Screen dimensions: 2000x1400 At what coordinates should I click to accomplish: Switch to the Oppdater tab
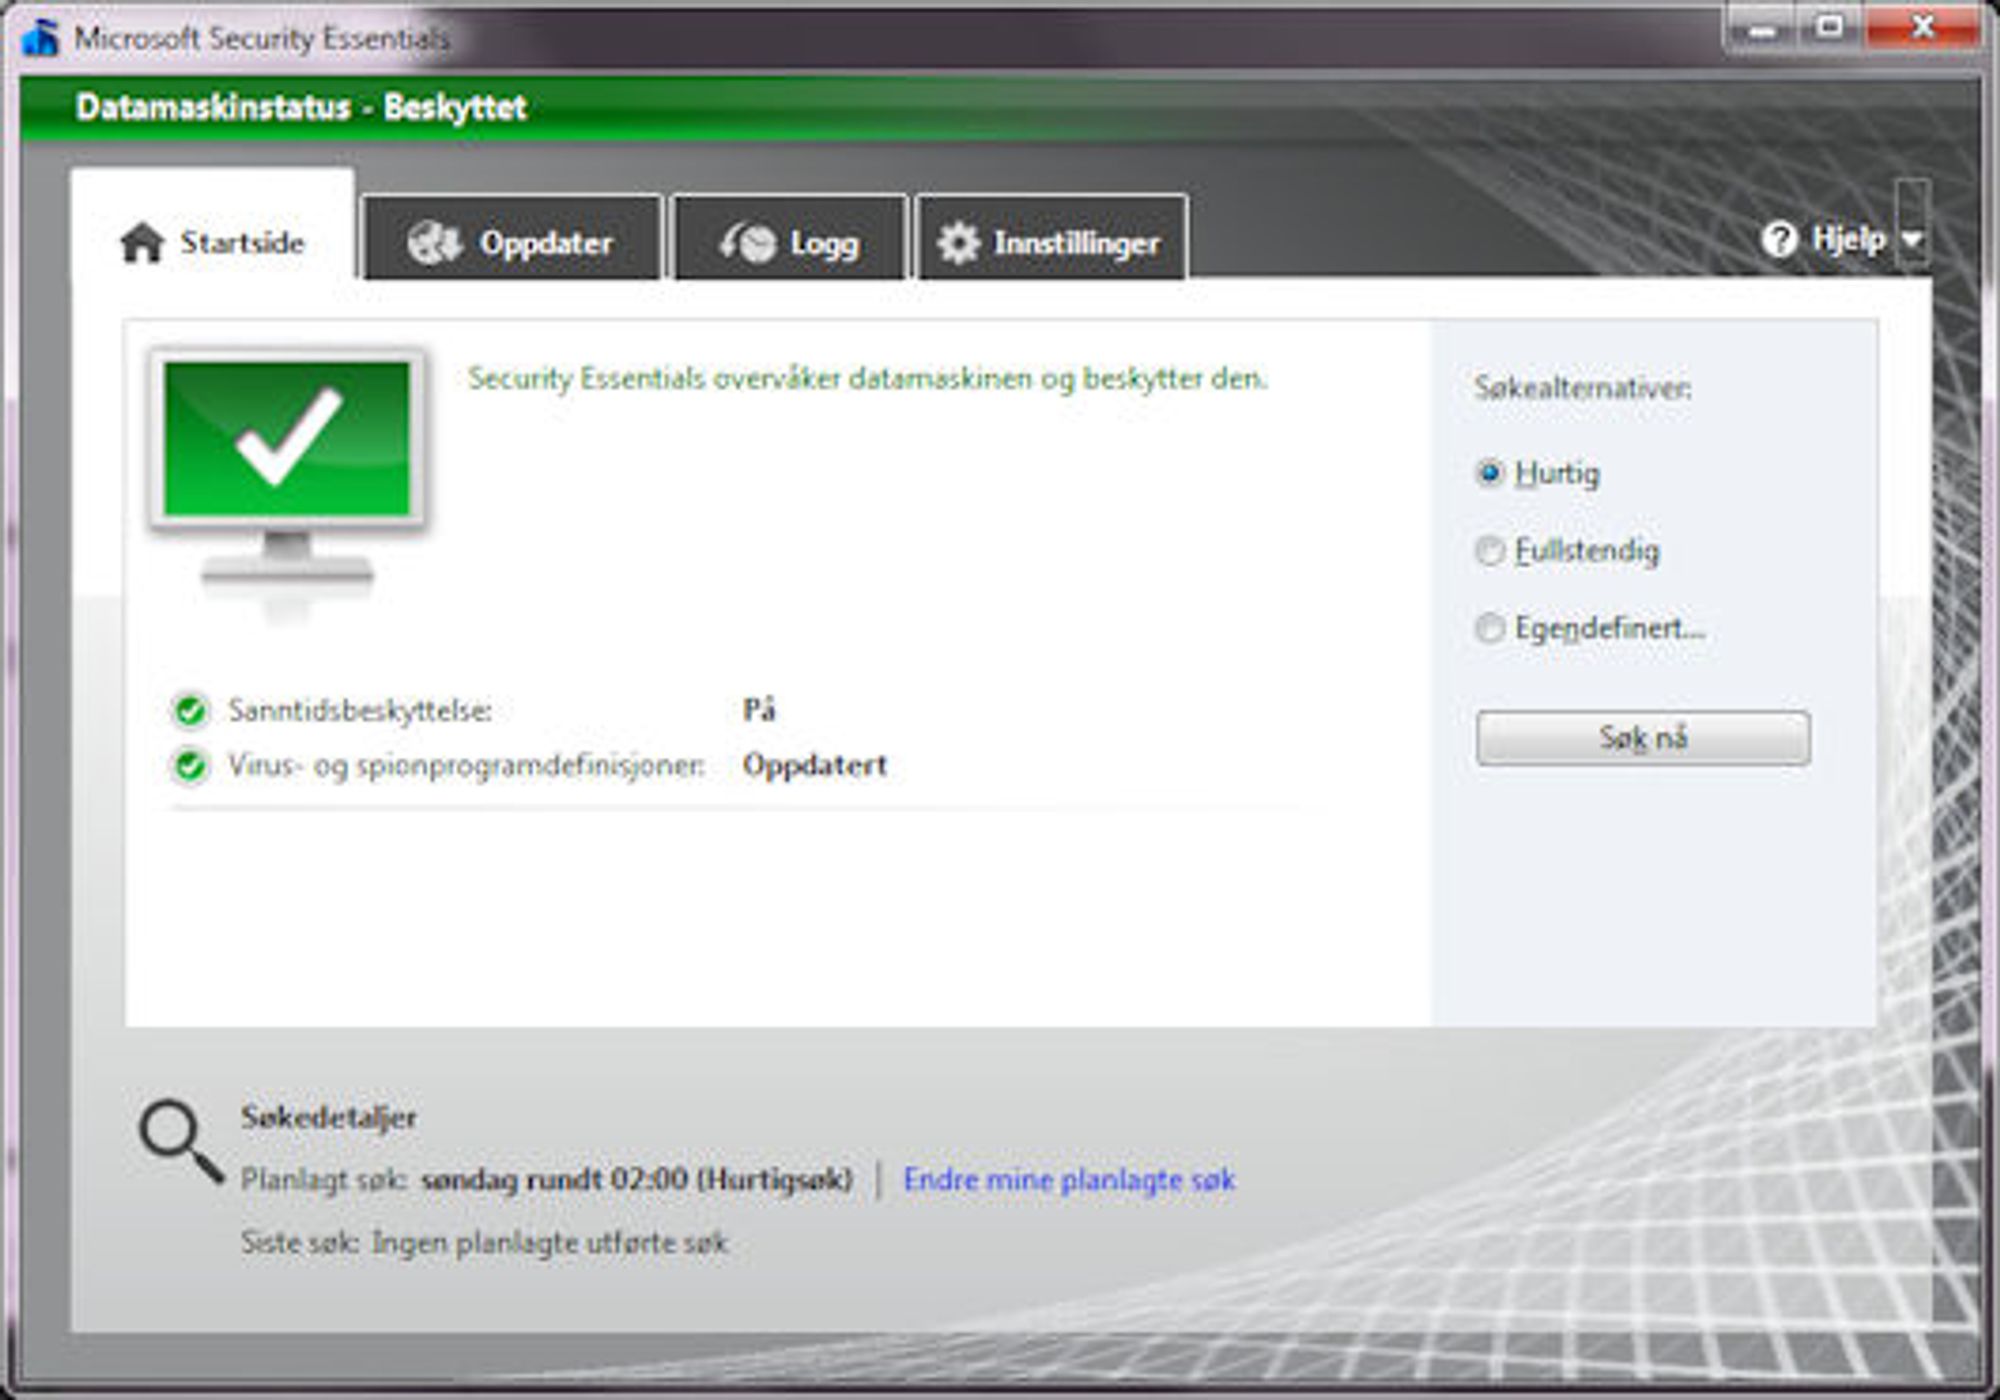click(x=512, y=238)
